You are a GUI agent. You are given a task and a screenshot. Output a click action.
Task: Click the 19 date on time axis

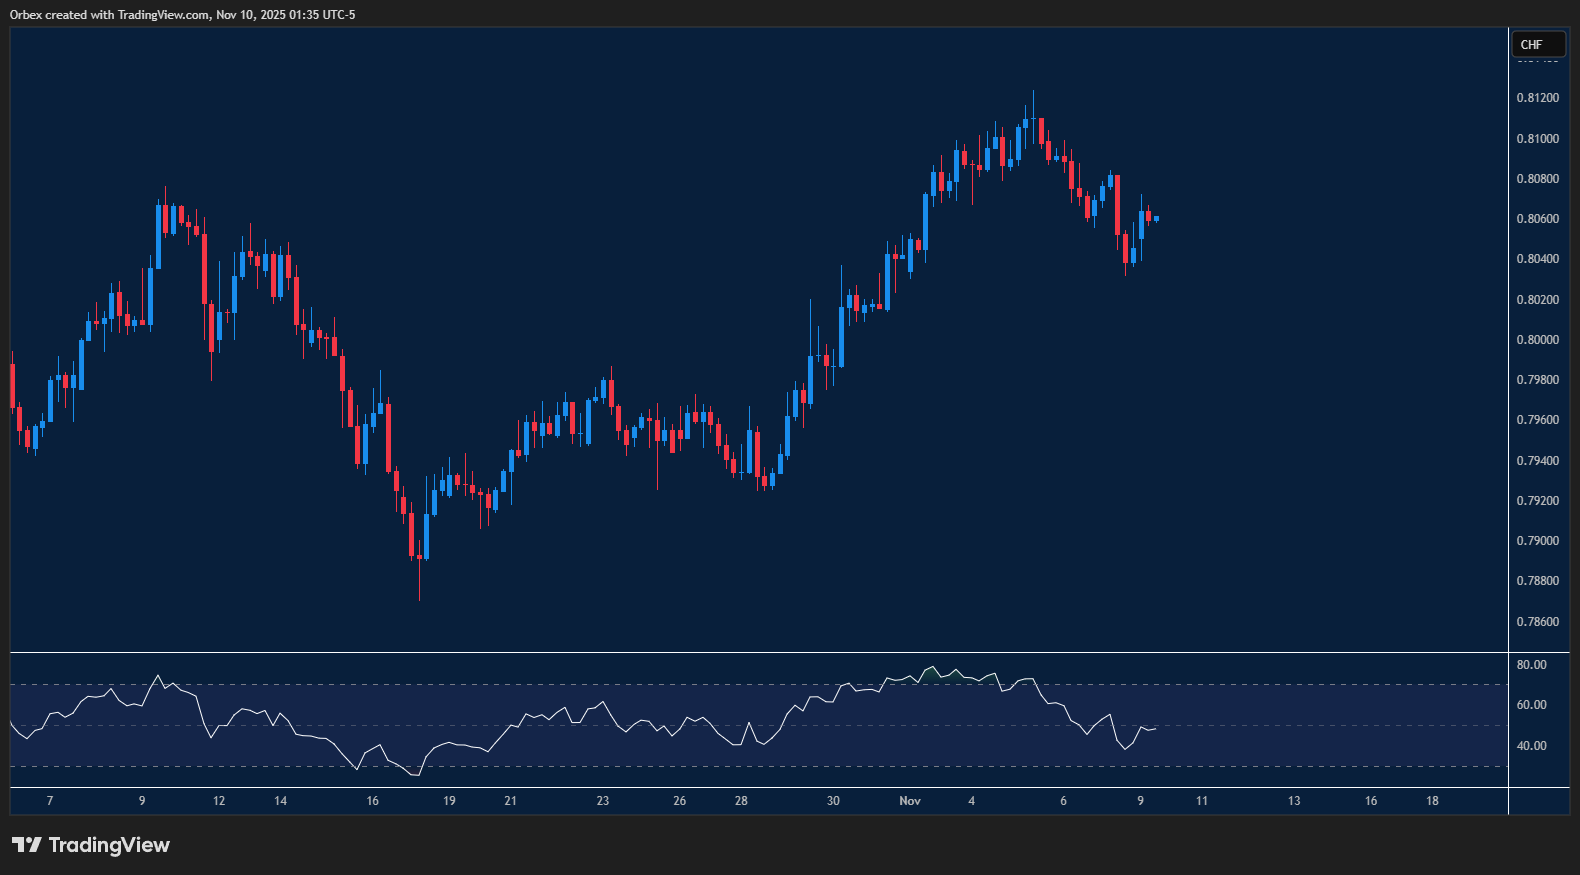click(449, 801)
